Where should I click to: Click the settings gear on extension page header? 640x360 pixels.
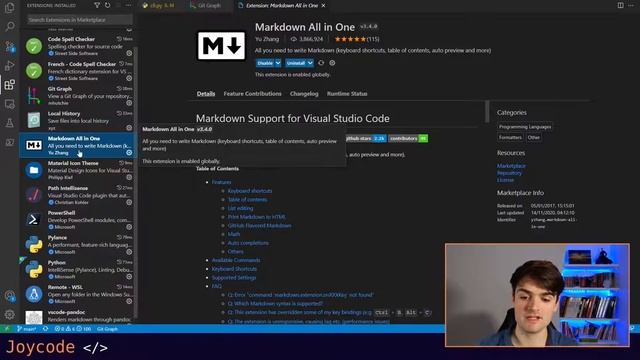pos(332,63)
